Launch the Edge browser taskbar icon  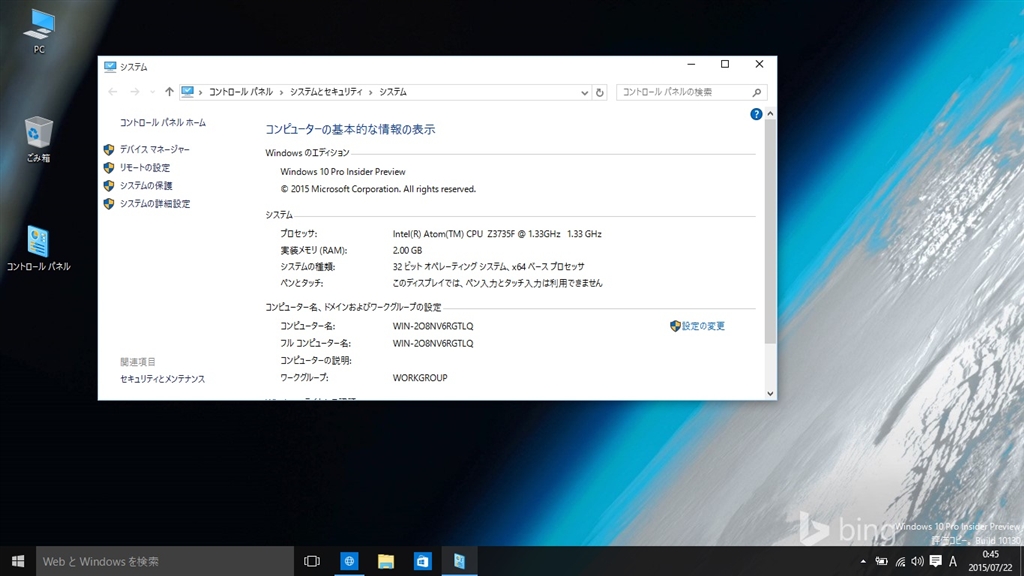tap(349, 561)
